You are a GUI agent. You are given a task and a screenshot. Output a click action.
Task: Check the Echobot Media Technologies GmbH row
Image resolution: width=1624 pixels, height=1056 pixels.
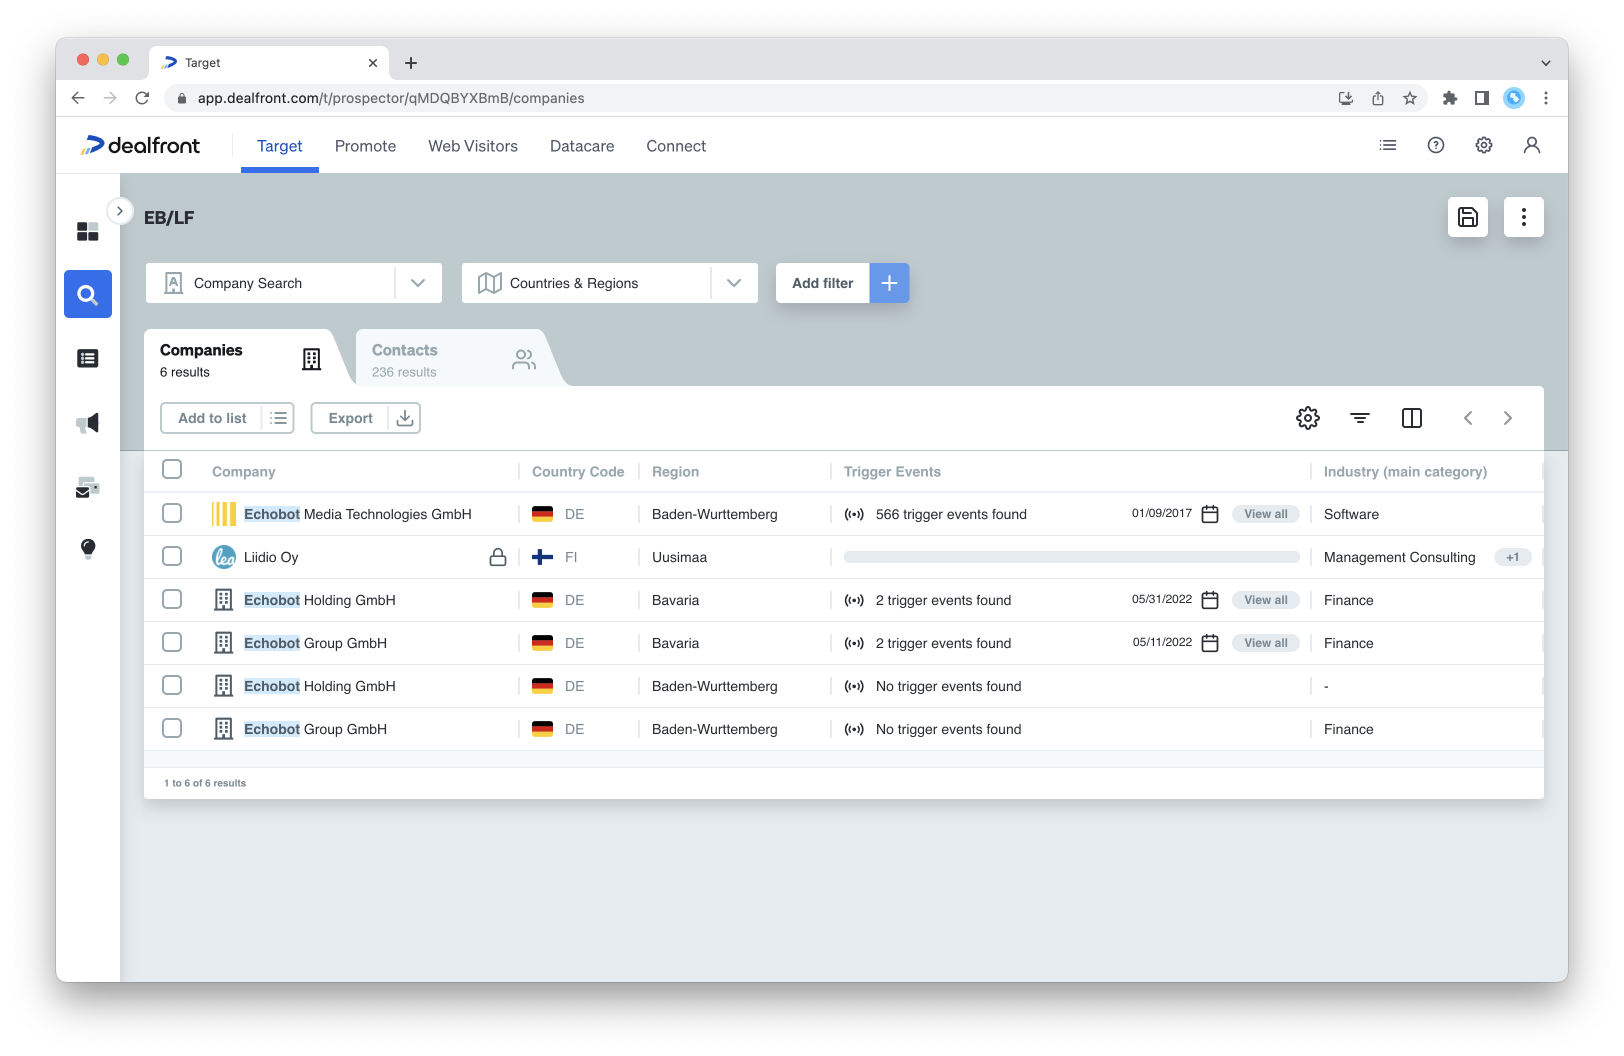coord(172,513)
